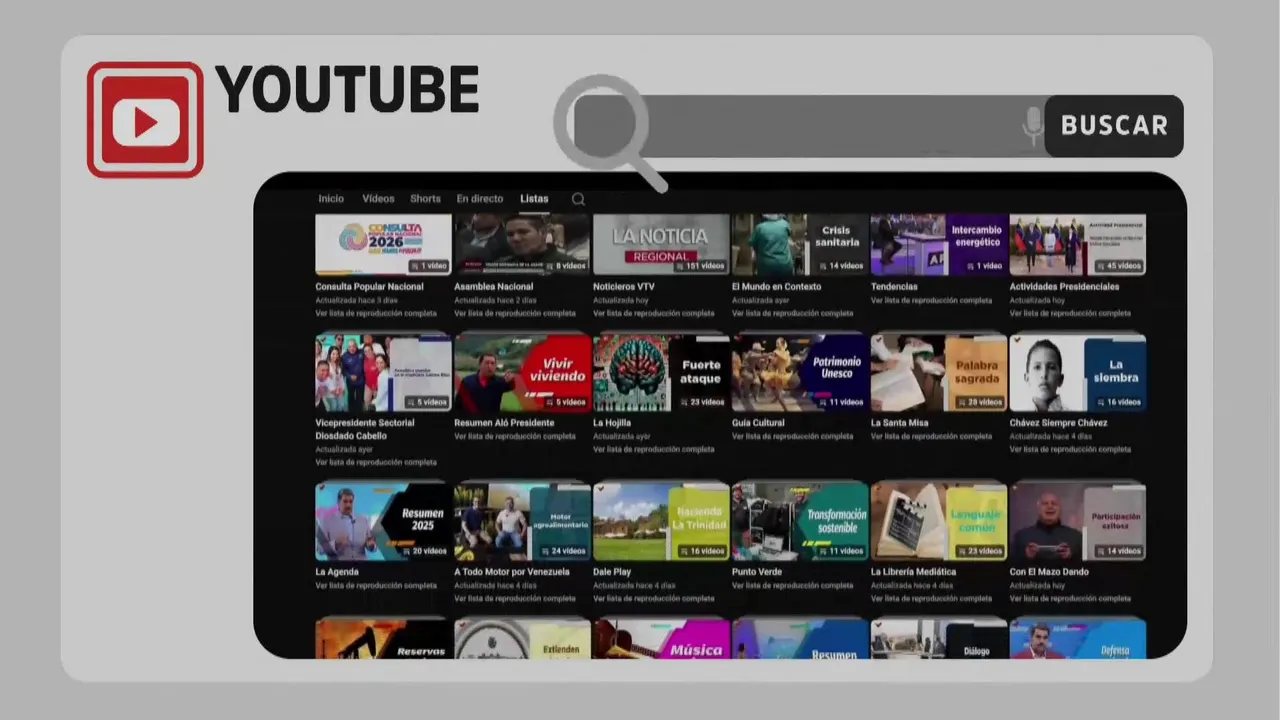Screen dimensions: 1280x720
Task: Click the La Hojilla title
Action: tap(612, 423)
